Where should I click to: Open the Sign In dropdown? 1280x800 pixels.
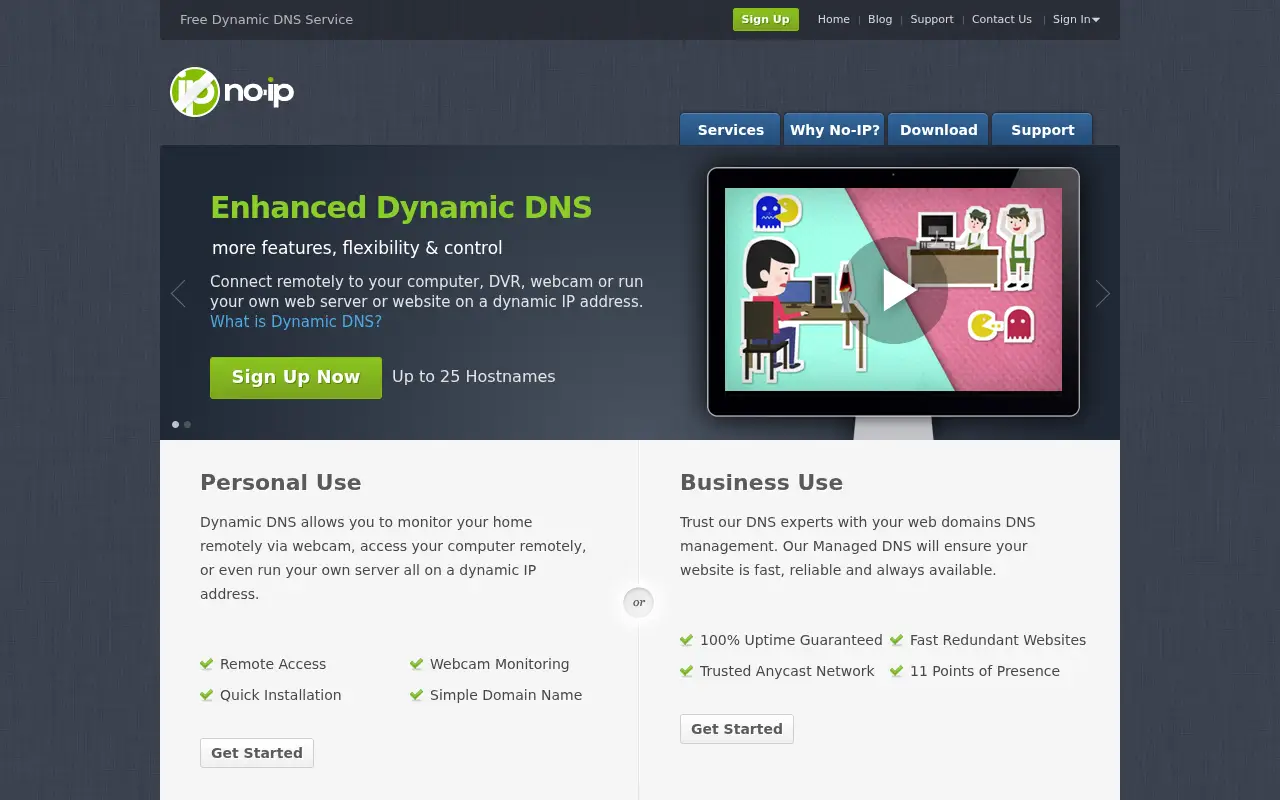point(1076,19)
